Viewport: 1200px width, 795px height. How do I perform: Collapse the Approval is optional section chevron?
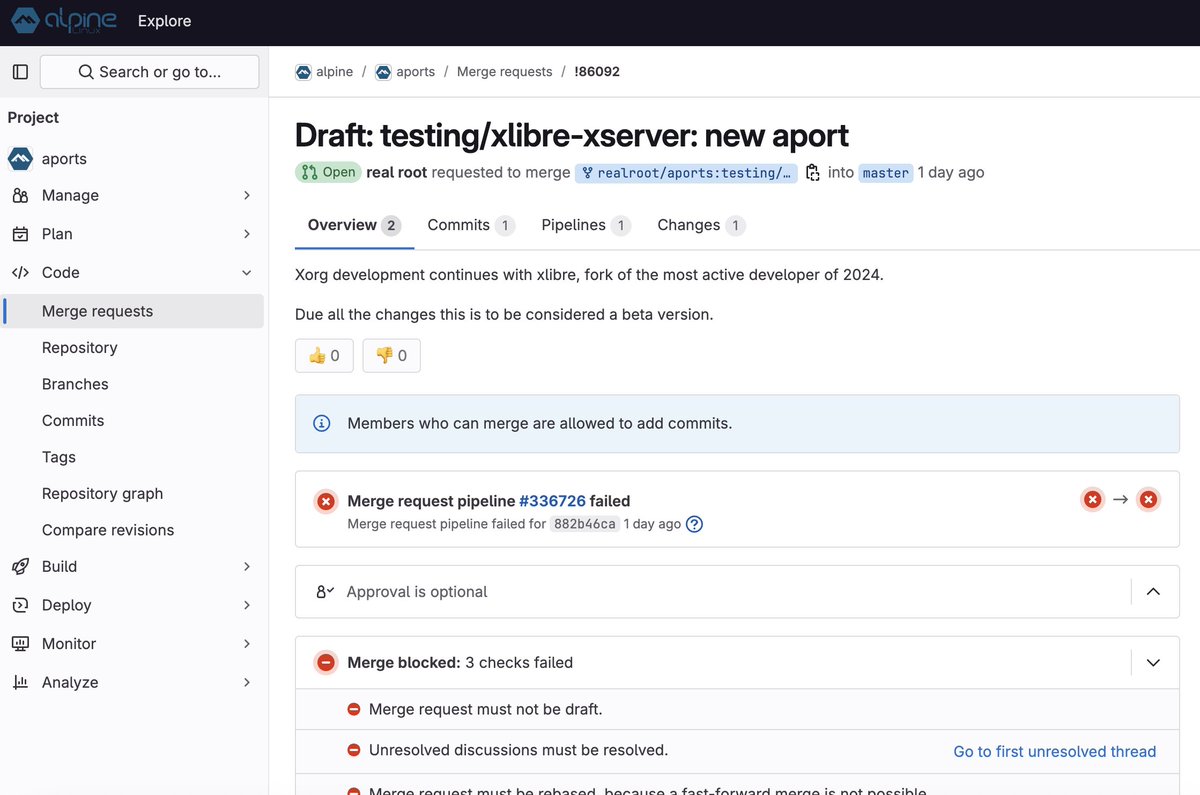(1153, 592)
